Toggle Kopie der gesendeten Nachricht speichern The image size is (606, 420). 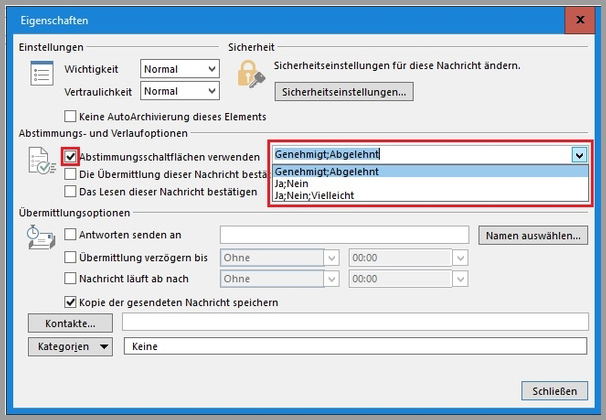tap(70, 301)
